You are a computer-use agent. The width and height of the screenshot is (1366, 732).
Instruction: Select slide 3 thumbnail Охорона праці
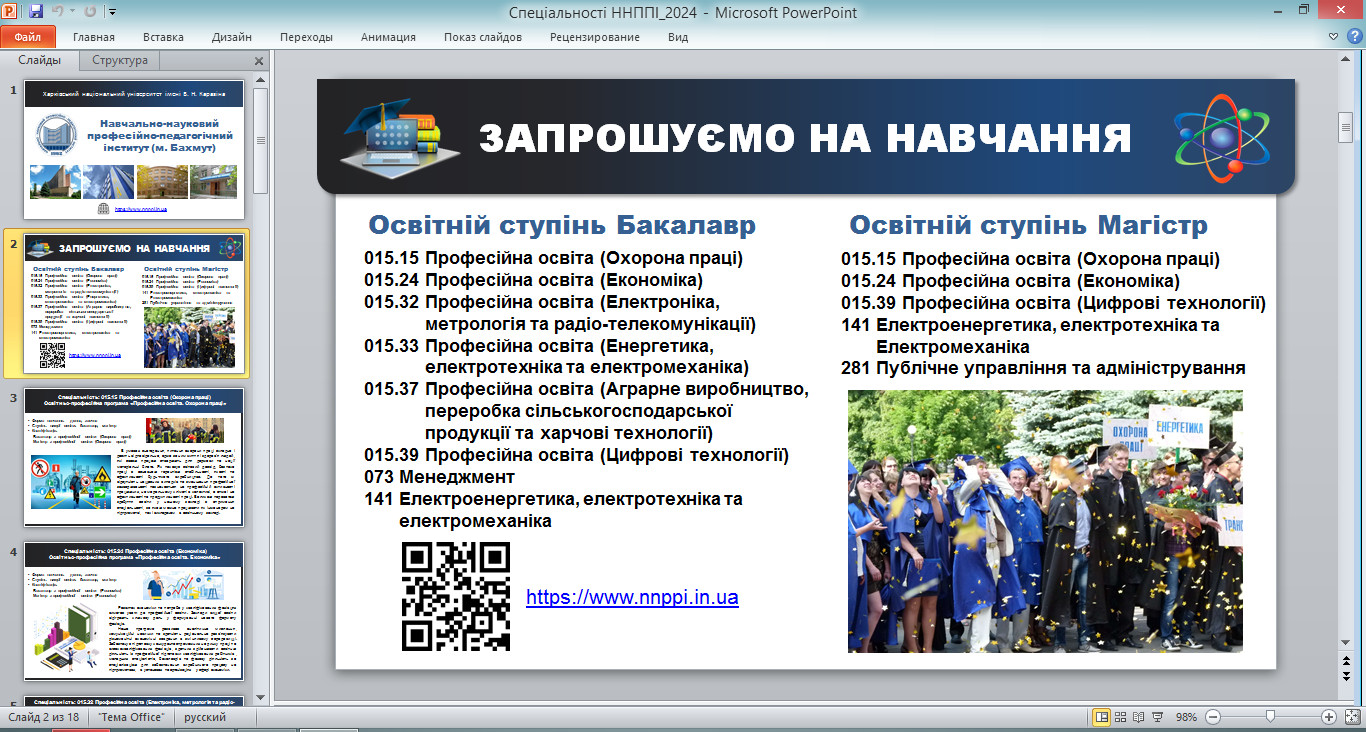click(x=134, y=456)
